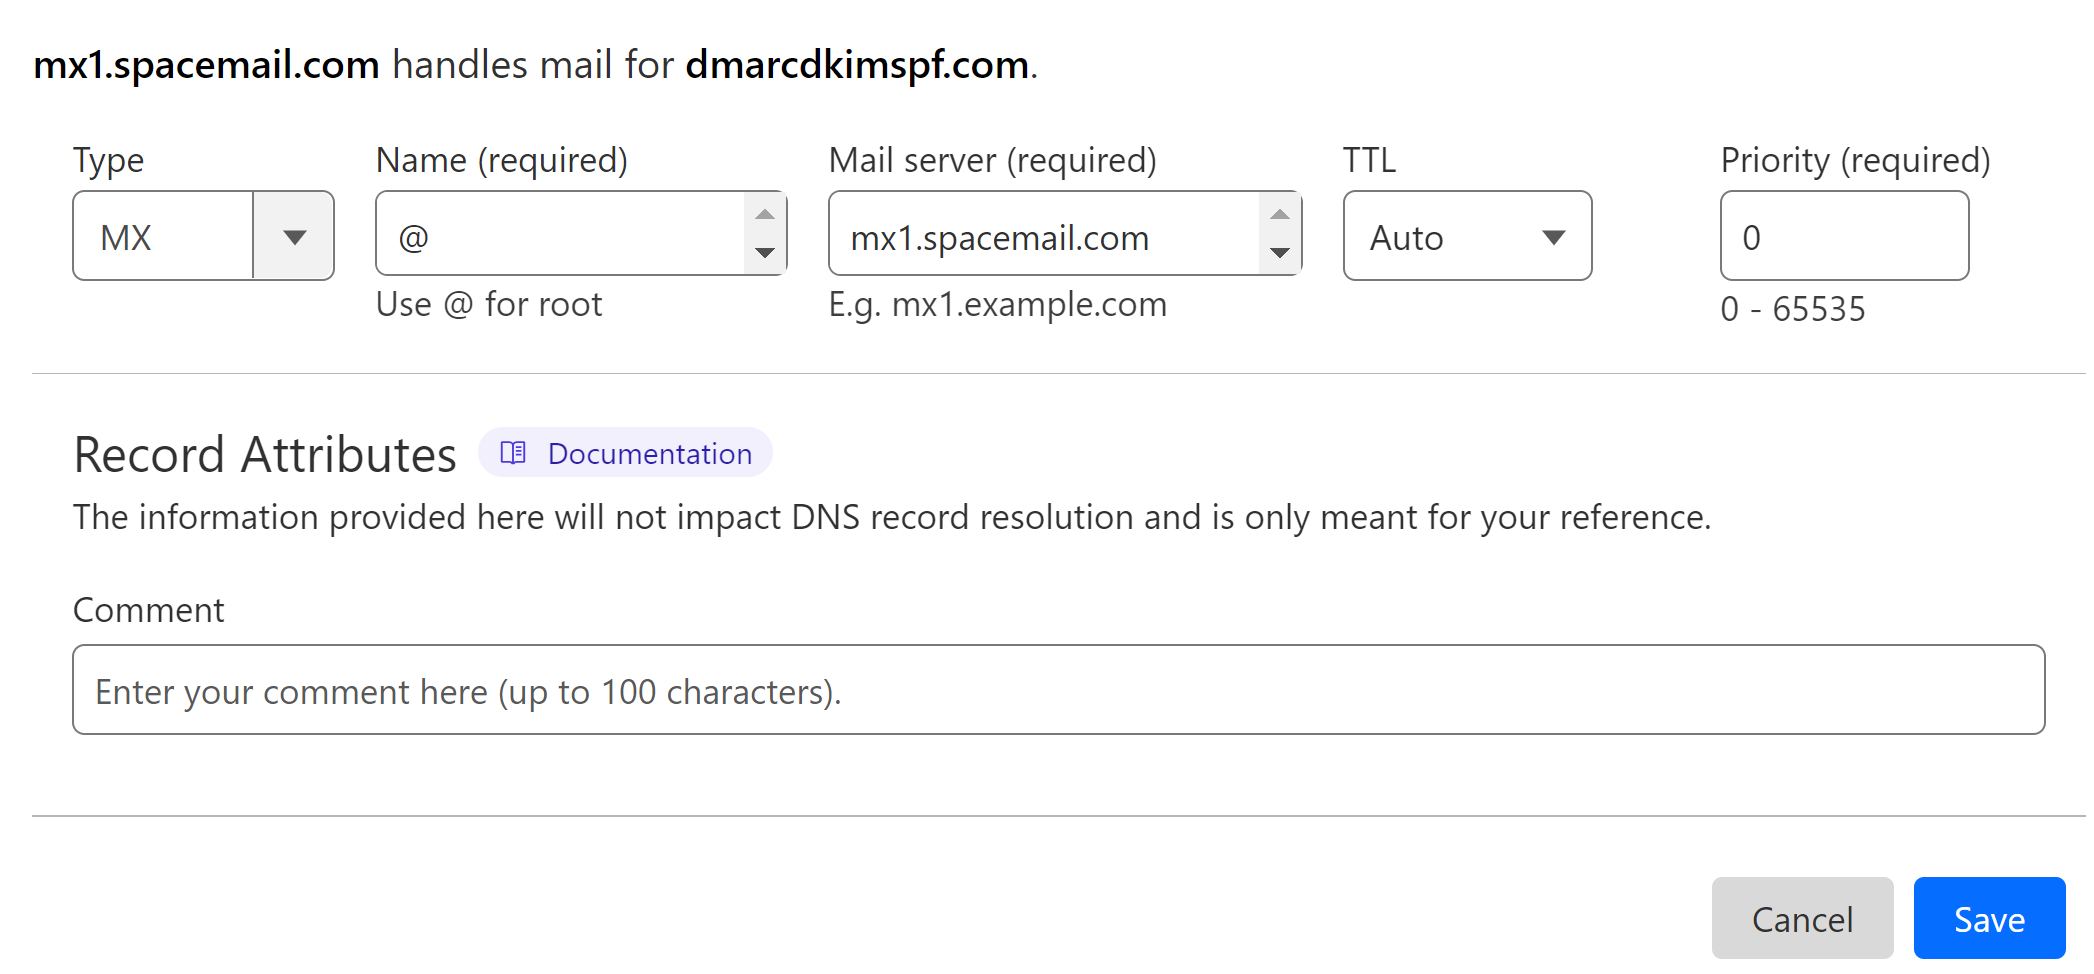Click the MX type field
Screen dimensions: 2094x974
163,237
